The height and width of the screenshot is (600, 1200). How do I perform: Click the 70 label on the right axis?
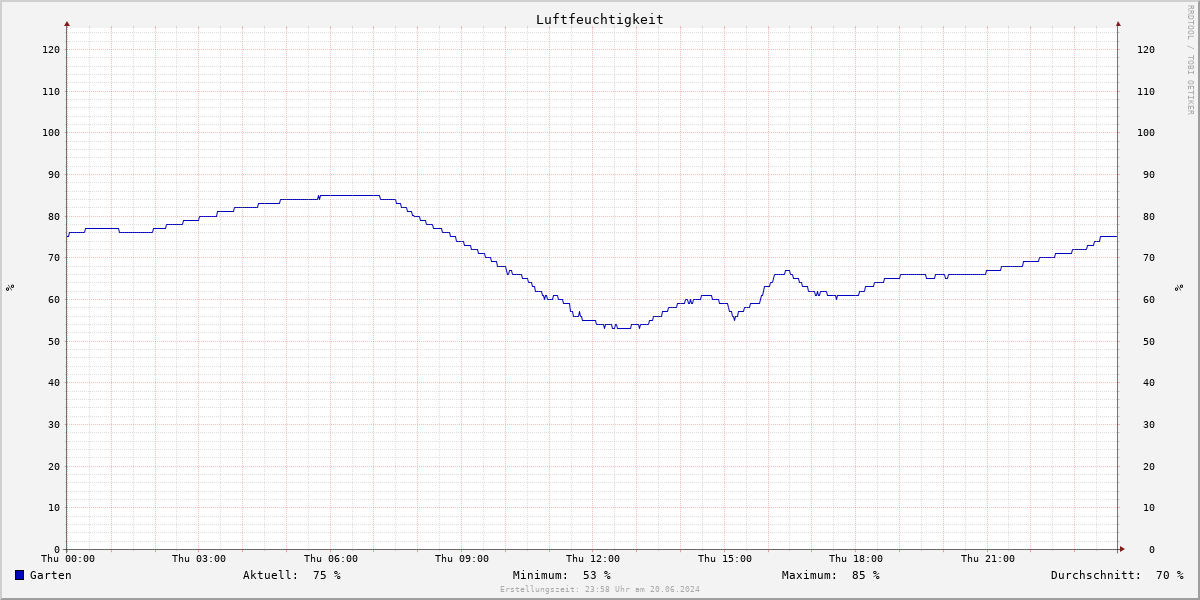tap(1149, 257)
